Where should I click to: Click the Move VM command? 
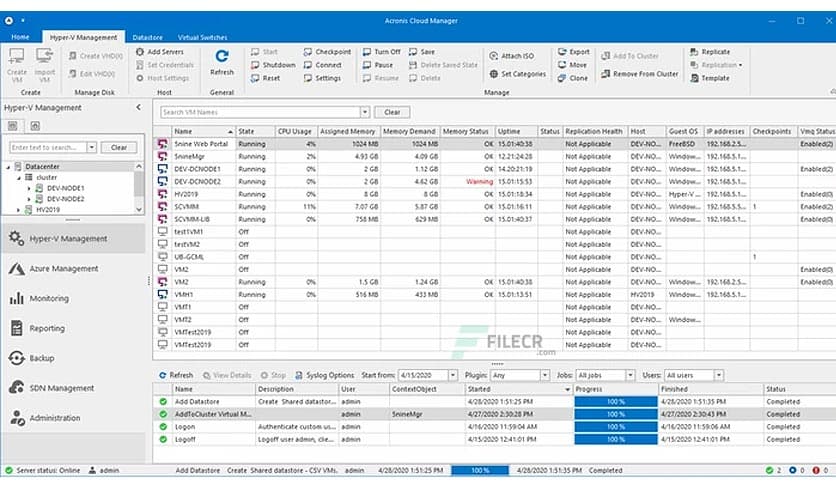(x=572, y=65)
